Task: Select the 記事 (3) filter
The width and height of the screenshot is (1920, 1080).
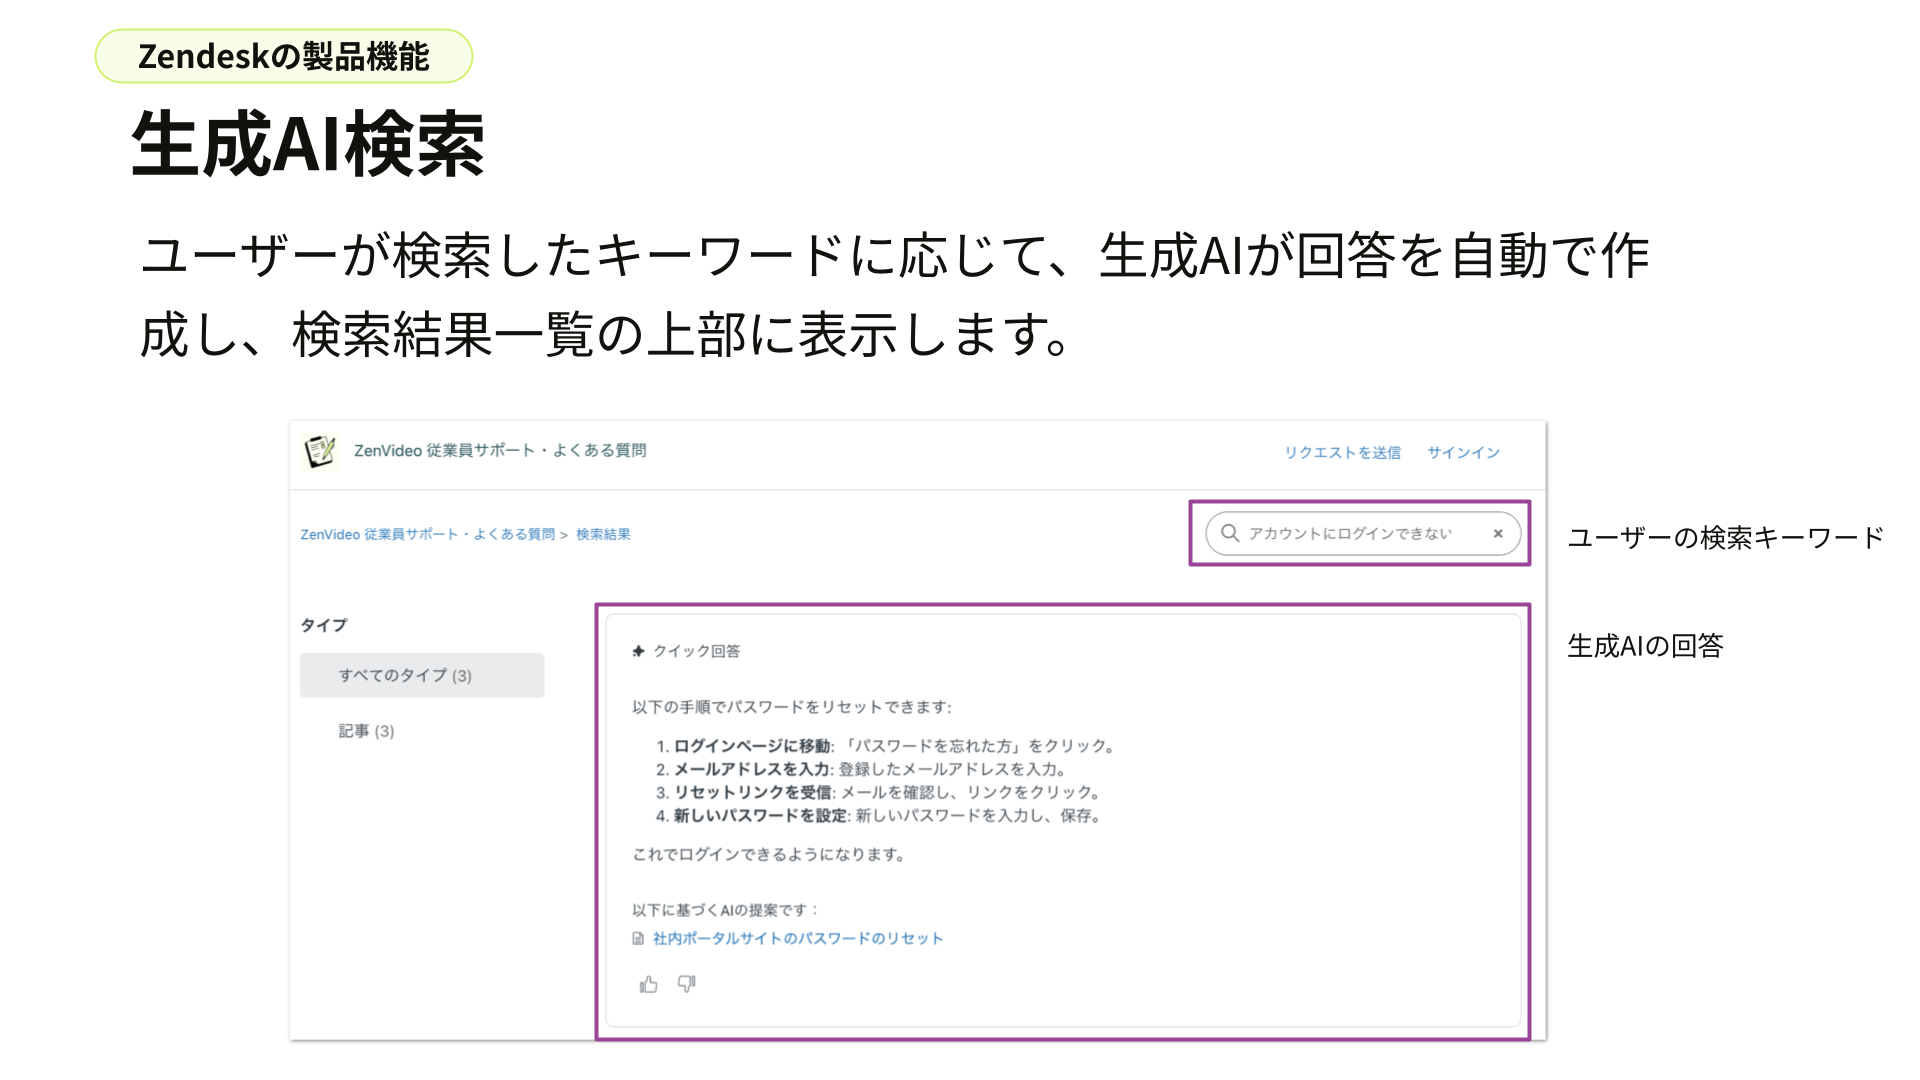Action: [365, 730]
